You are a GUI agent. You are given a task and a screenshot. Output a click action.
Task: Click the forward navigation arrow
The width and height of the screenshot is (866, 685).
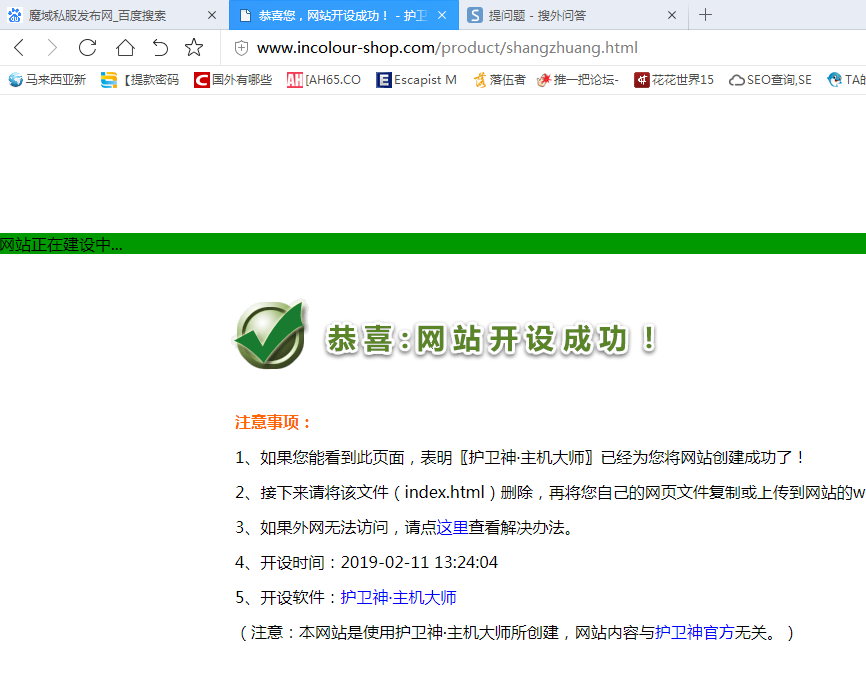click(52, 48)
